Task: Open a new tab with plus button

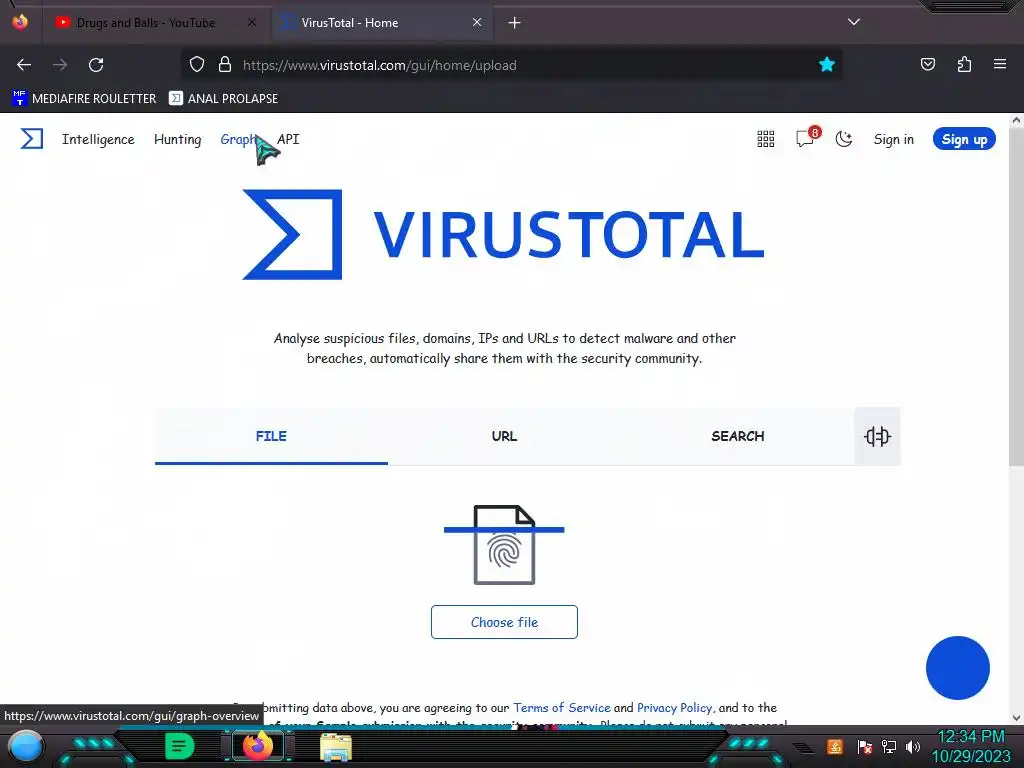Action: coord(515,23)
